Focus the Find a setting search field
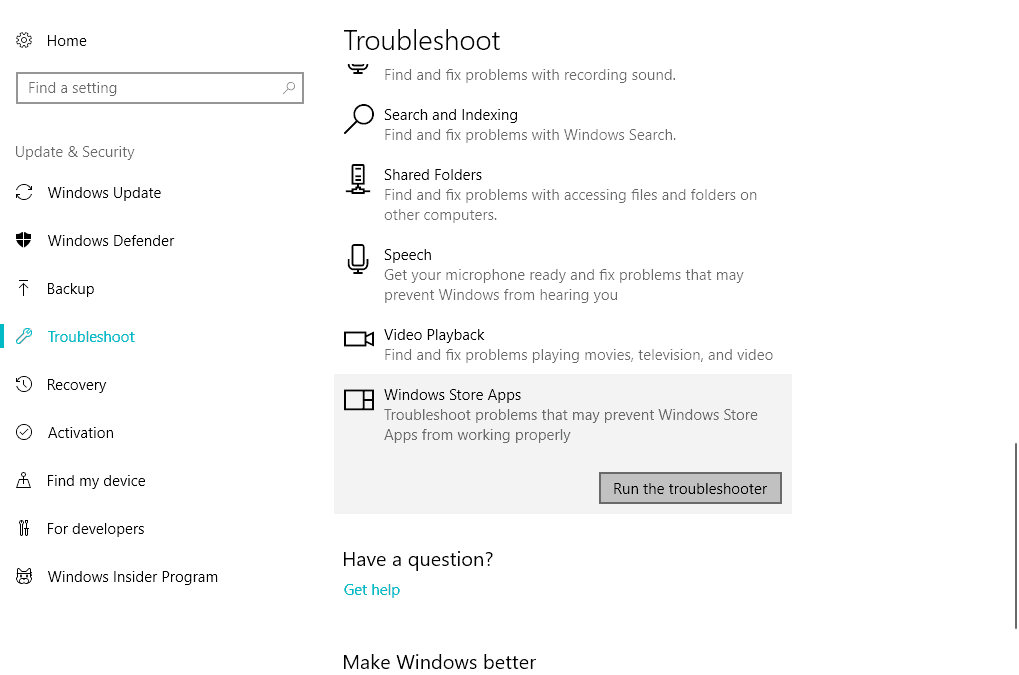 click(160, 88)
